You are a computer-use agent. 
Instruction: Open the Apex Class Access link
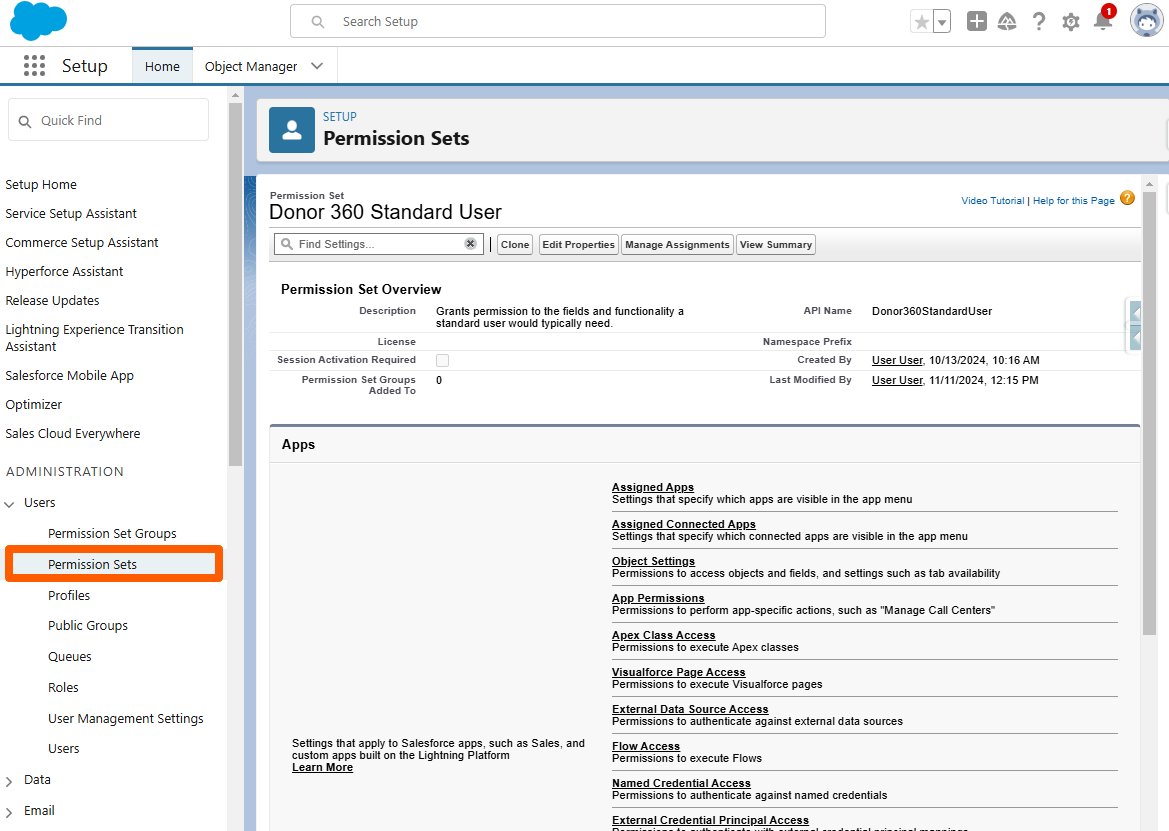click(x=664, y=635)
